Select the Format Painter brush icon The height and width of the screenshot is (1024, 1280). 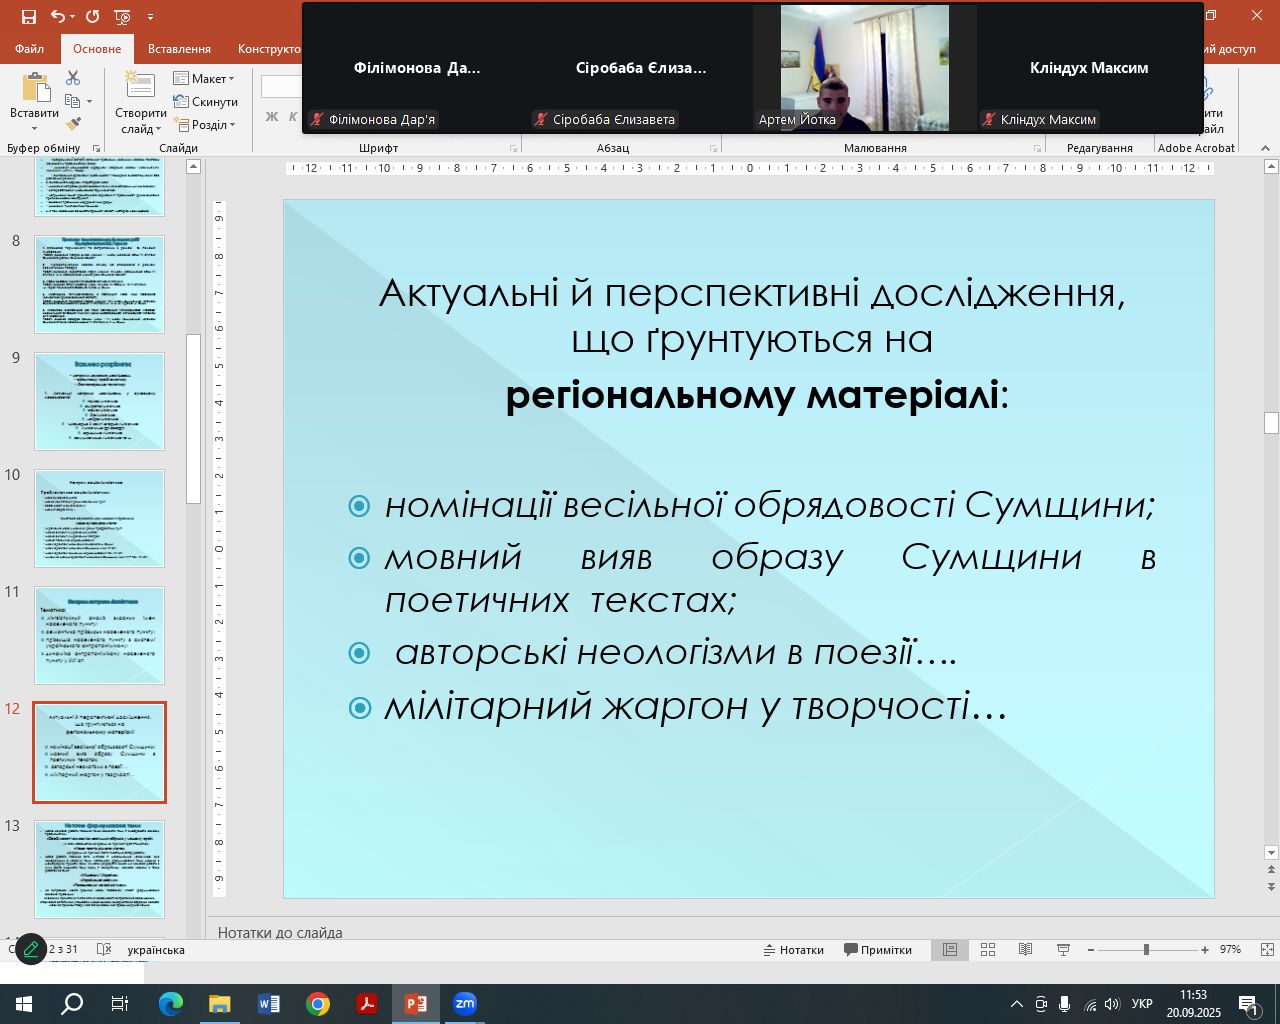click(73, 124)
